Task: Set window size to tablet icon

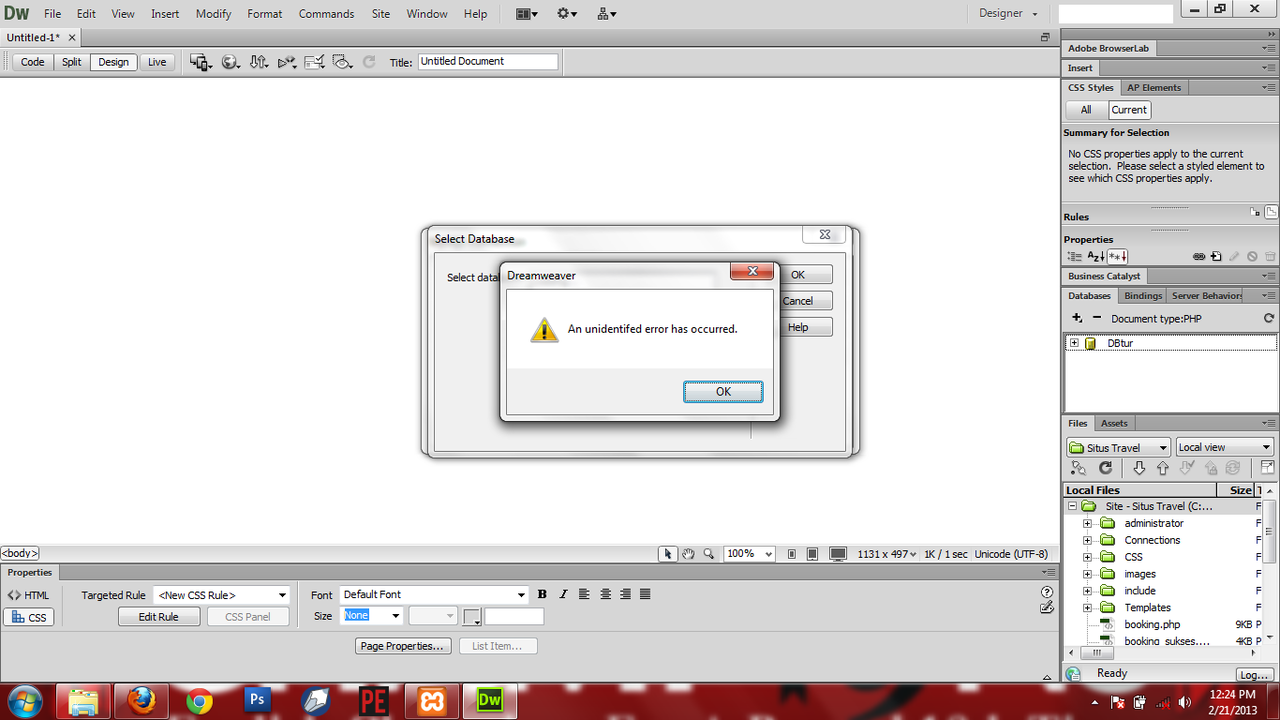Action: tap(812, 554)
